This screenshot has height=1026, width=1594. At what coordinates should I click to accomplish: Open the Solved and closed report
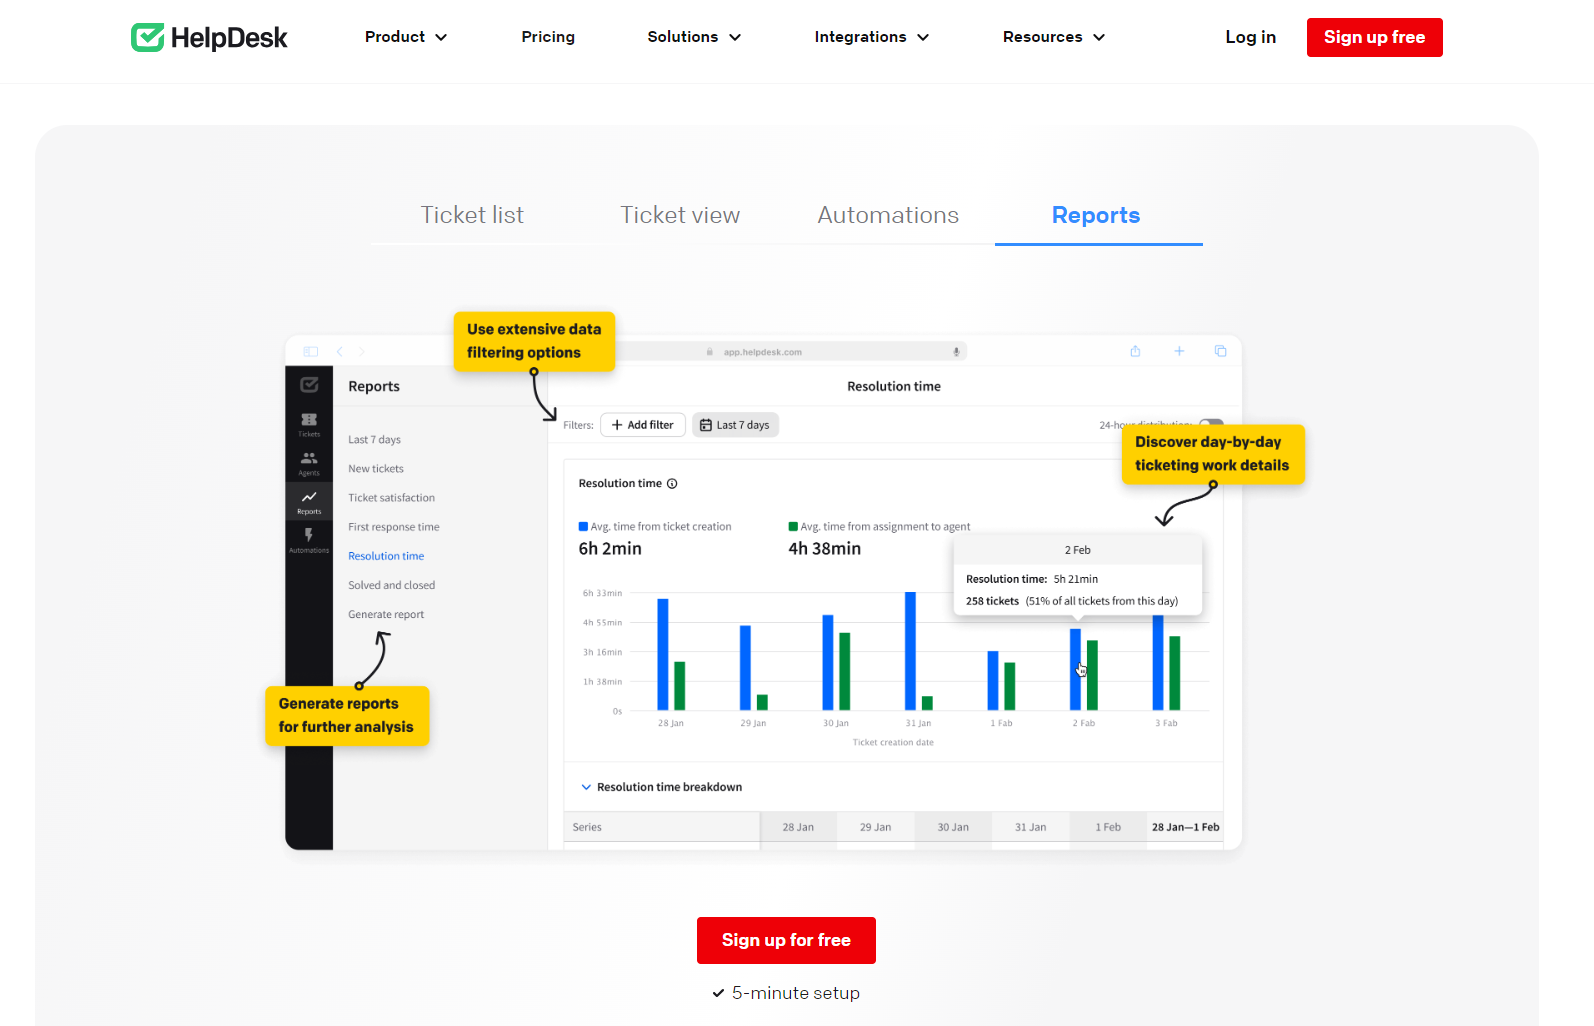point(392,585)
